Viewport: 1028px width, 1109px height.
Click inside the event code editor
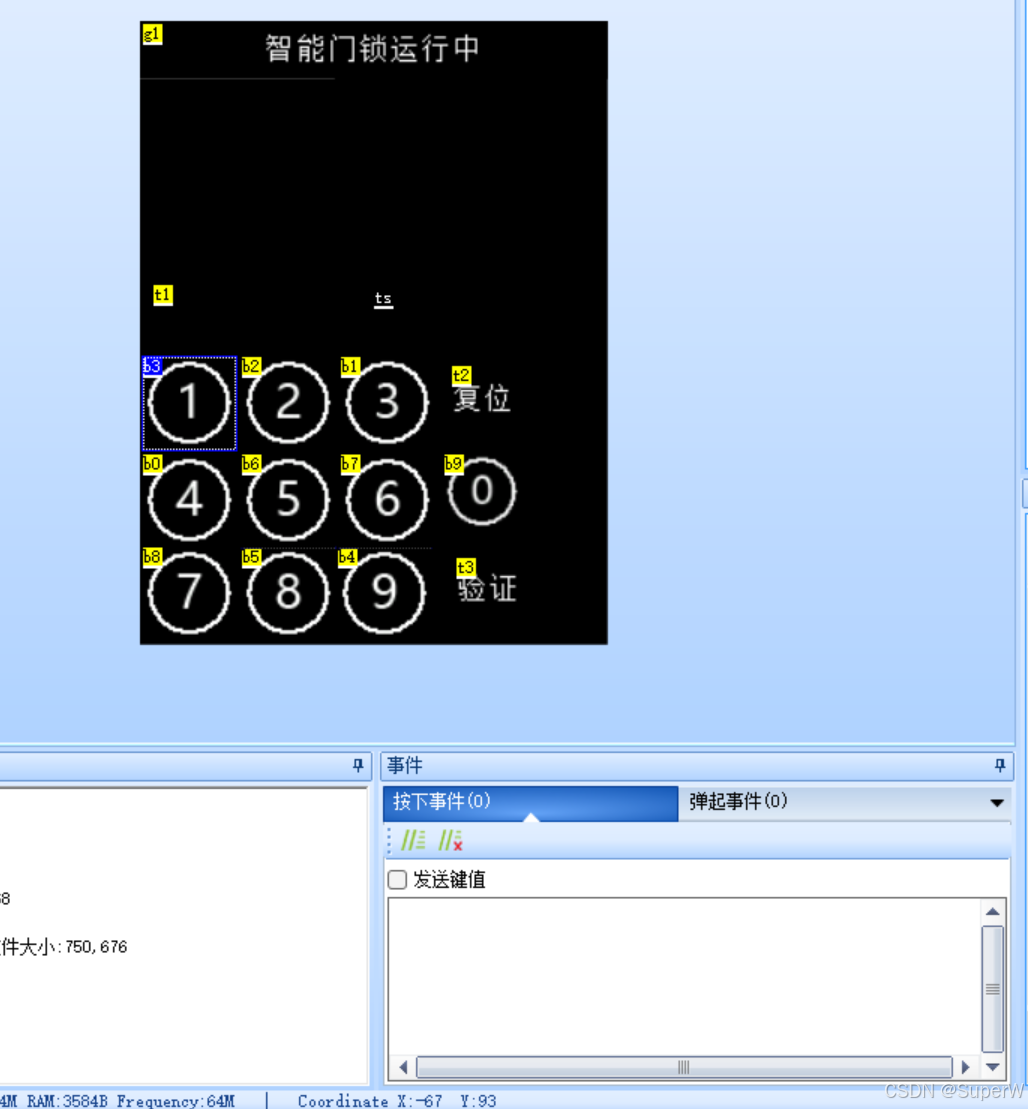pyautogui.click(x=684, y=976)
